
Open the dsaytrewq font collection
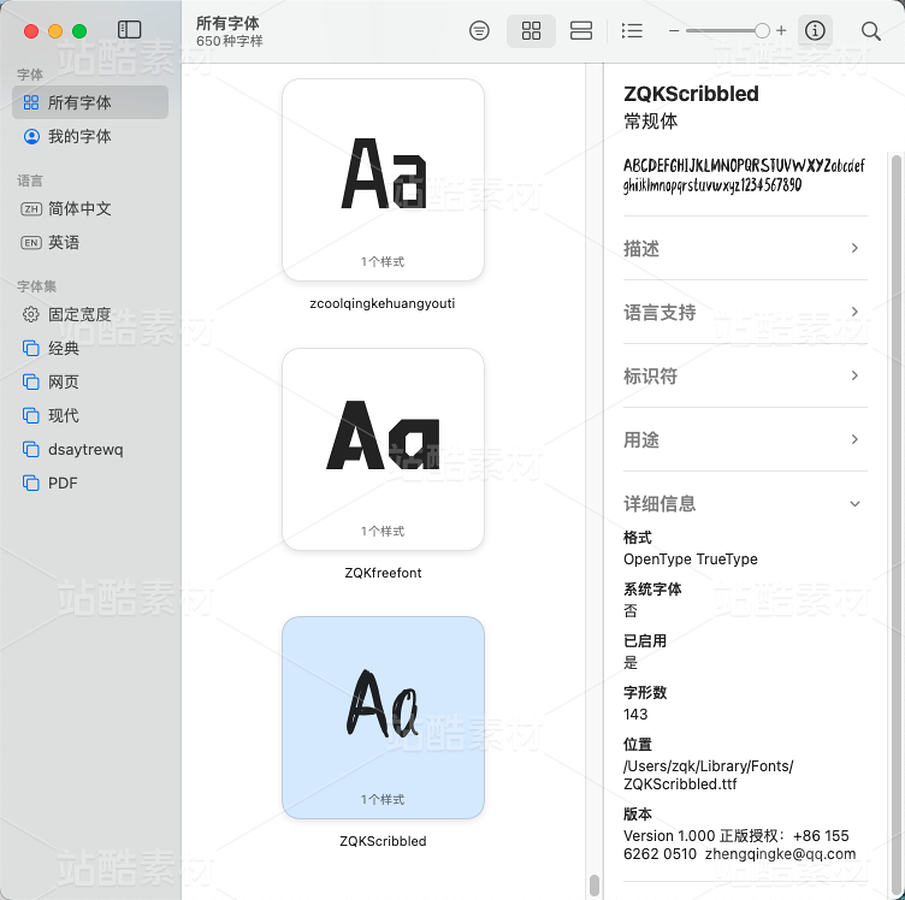(90, 449)
